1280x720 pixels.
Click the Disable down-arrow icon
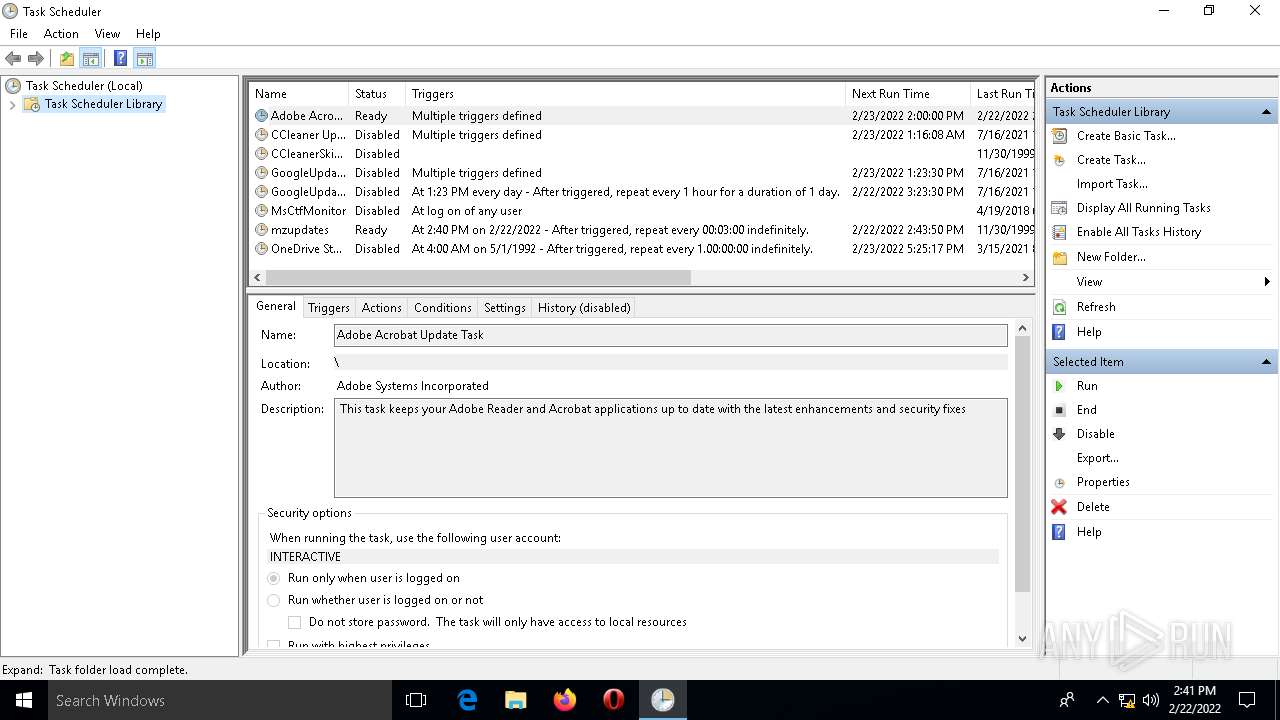click(x=1060, y=434)
